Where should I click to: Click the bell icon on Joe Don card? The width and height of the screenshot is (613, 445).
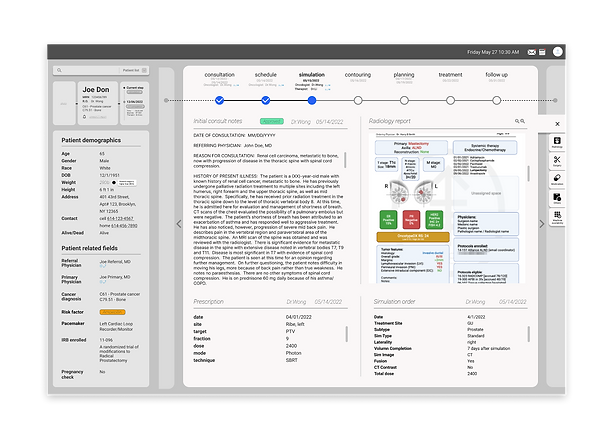point(84,117)
